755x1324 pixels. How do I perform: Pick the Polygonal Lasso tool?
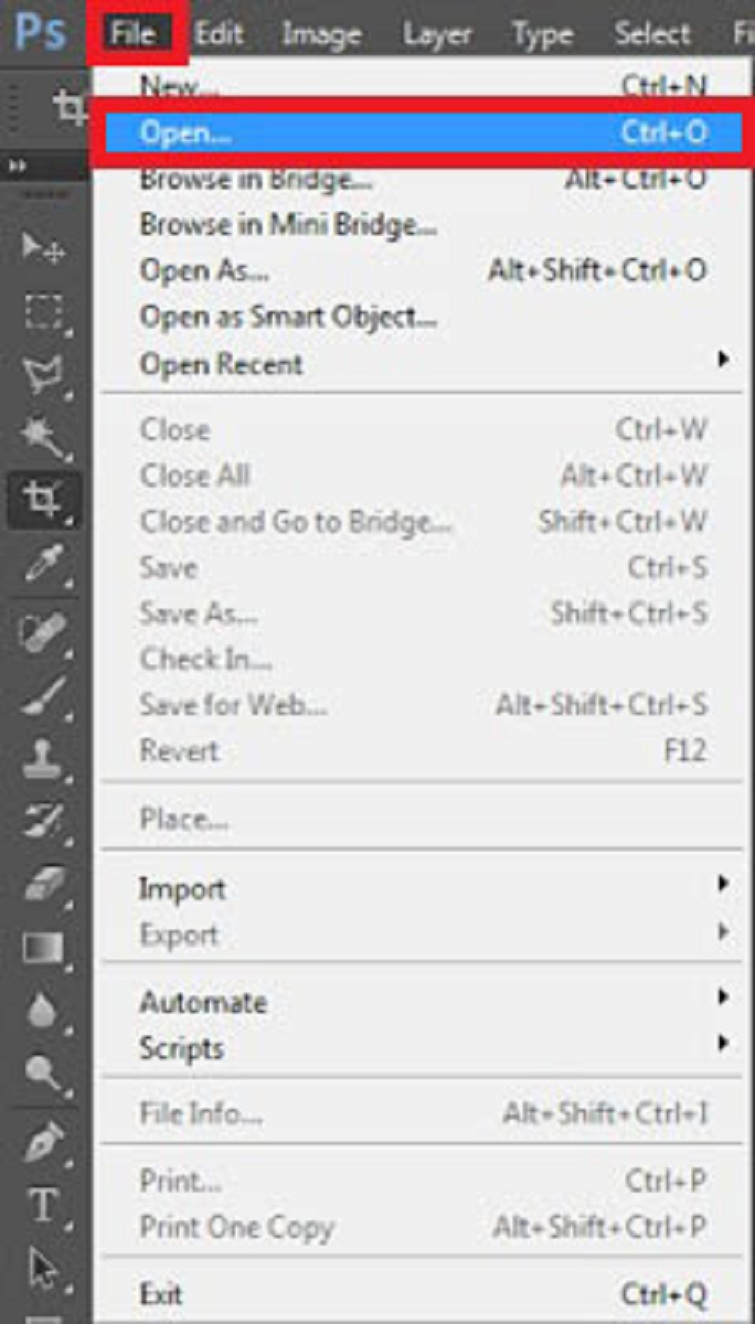pyautogui.click(x=42, y=372)
